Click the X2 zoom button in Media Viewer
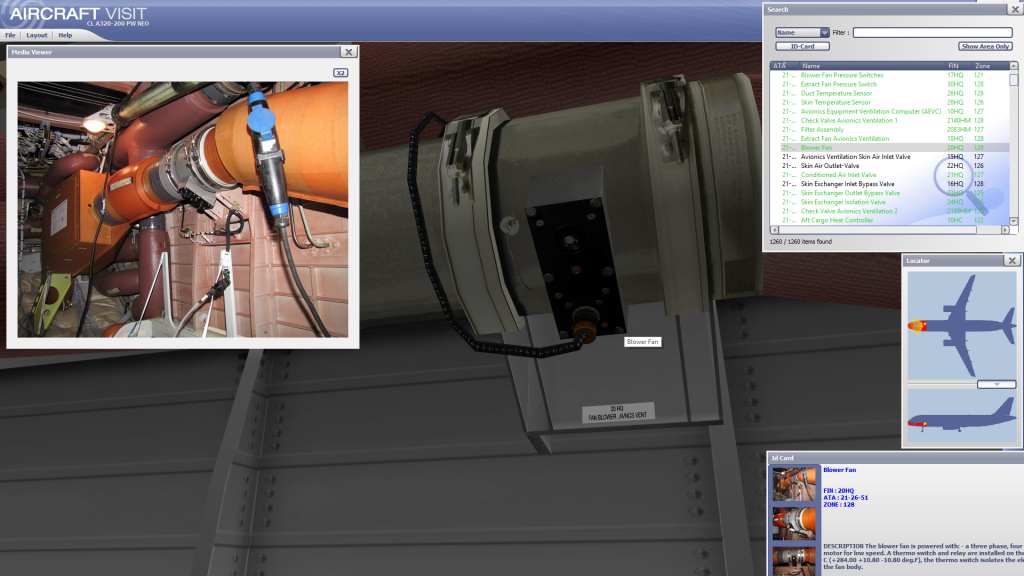Viewport: 1024px width, 576px height. pos(340,72)
